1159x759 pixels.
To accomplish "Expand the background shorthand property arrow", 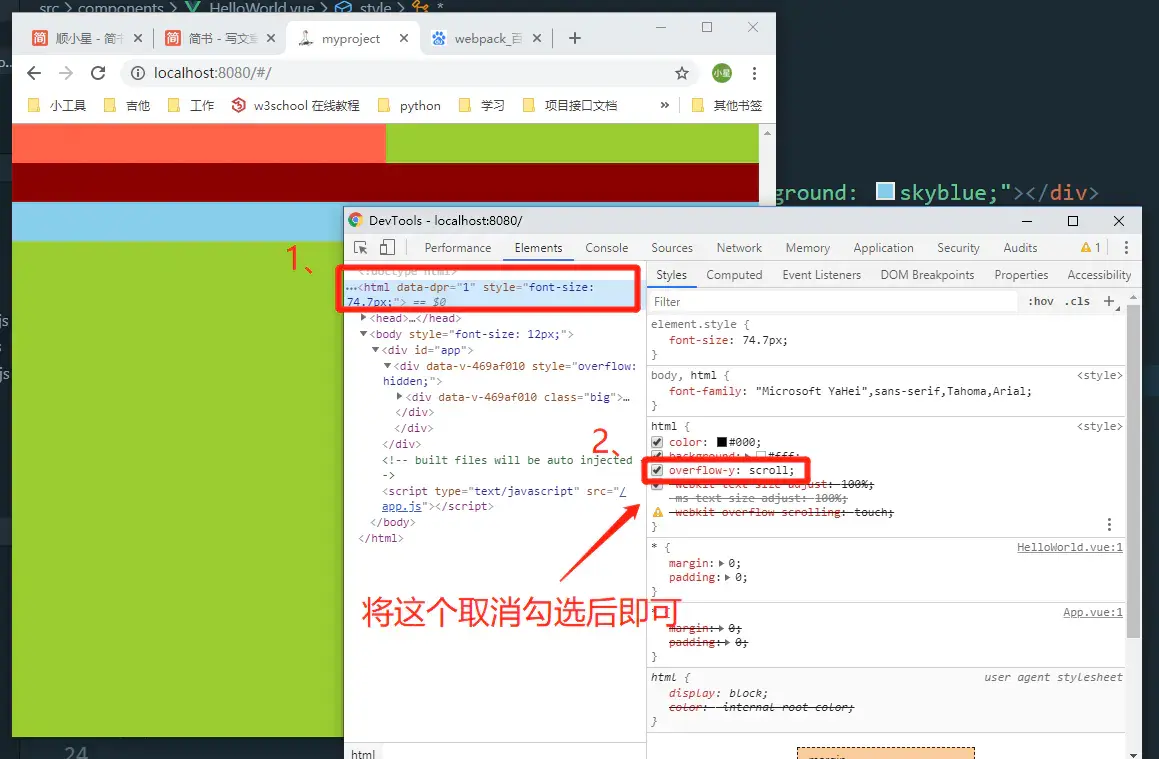I will coord(747,456).
